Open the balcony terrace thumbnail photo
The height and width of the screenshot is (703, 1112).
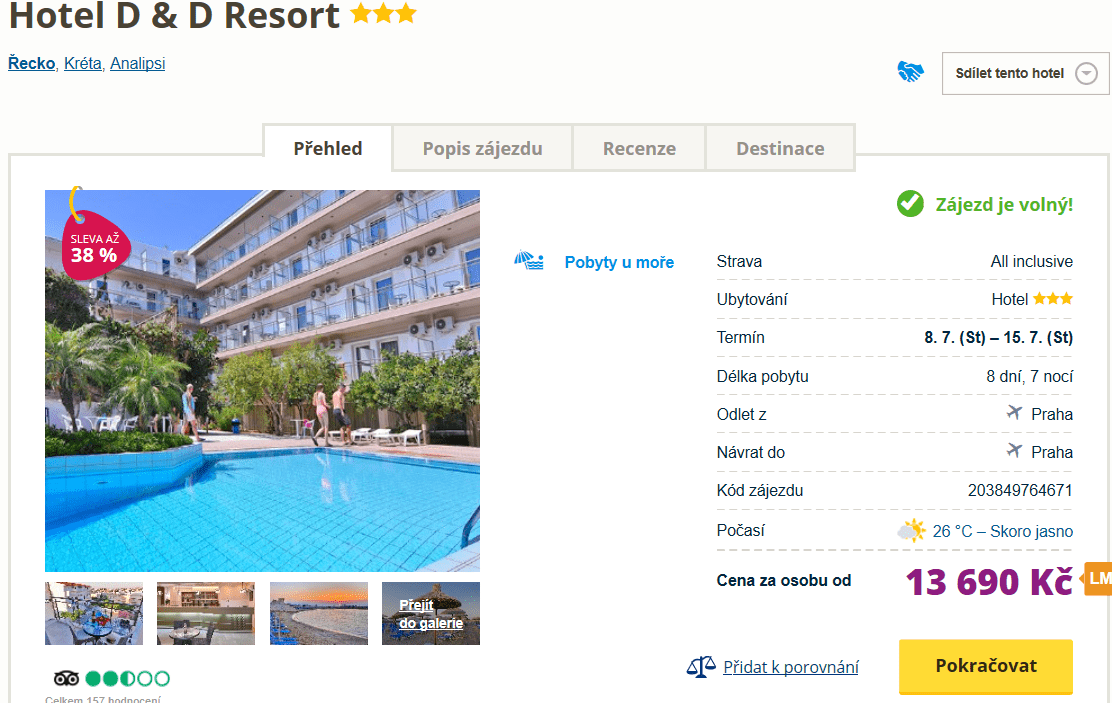point(94,614)
